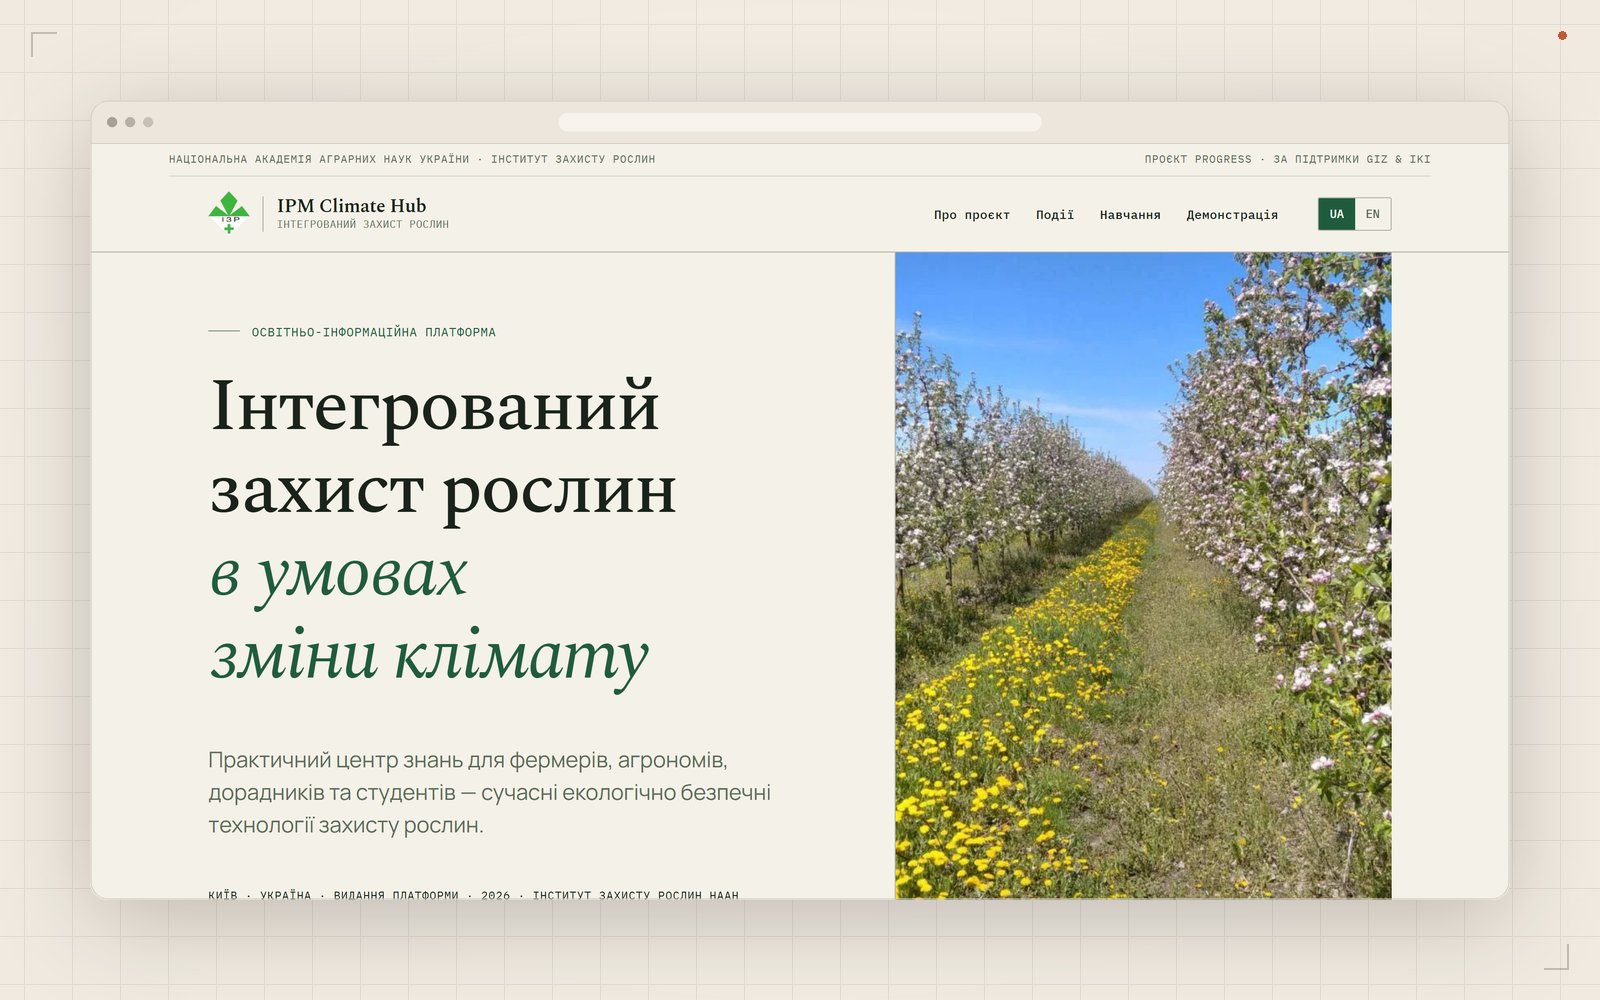Click the Проєкт PROGRESS top bar text

(1198, 159)
